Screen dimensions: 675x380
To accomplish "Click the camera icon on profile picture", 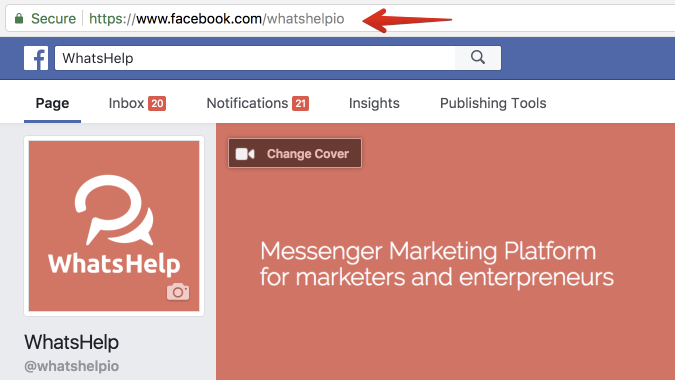I will click(178, 292).
